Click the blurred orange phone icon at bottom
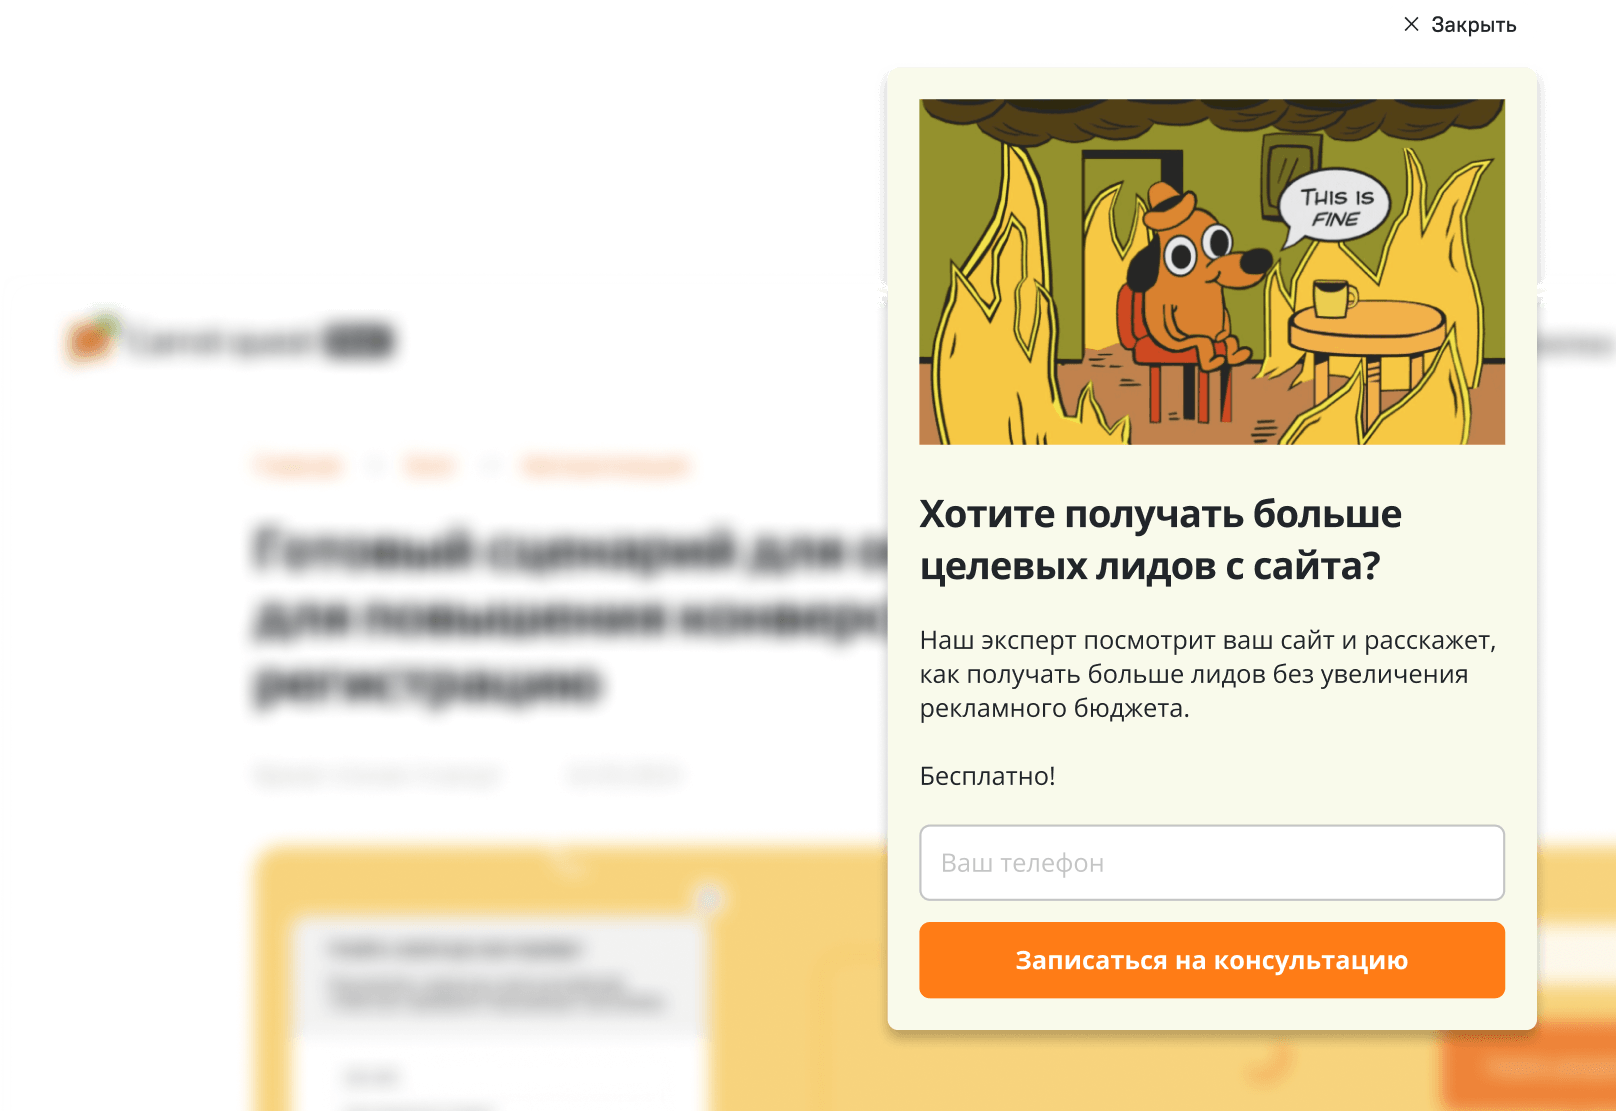The image size is (1616, 1111). (1269, 1064)
